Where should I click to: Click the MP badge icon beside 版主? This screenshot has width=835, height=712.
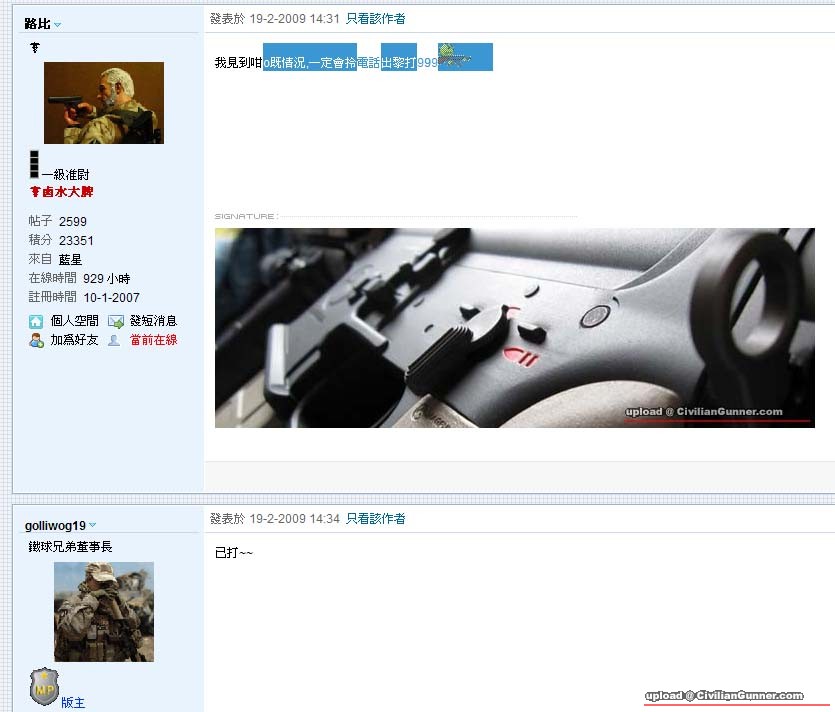pos(43,687)
